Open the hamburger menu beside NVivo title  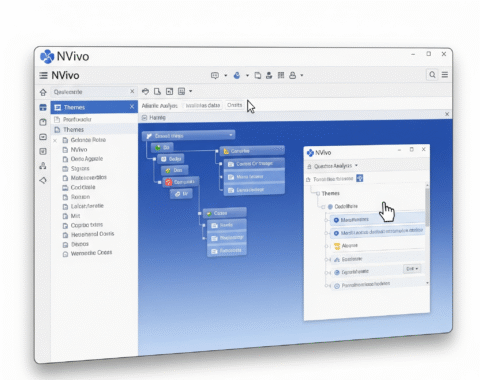tap(43, 75)
